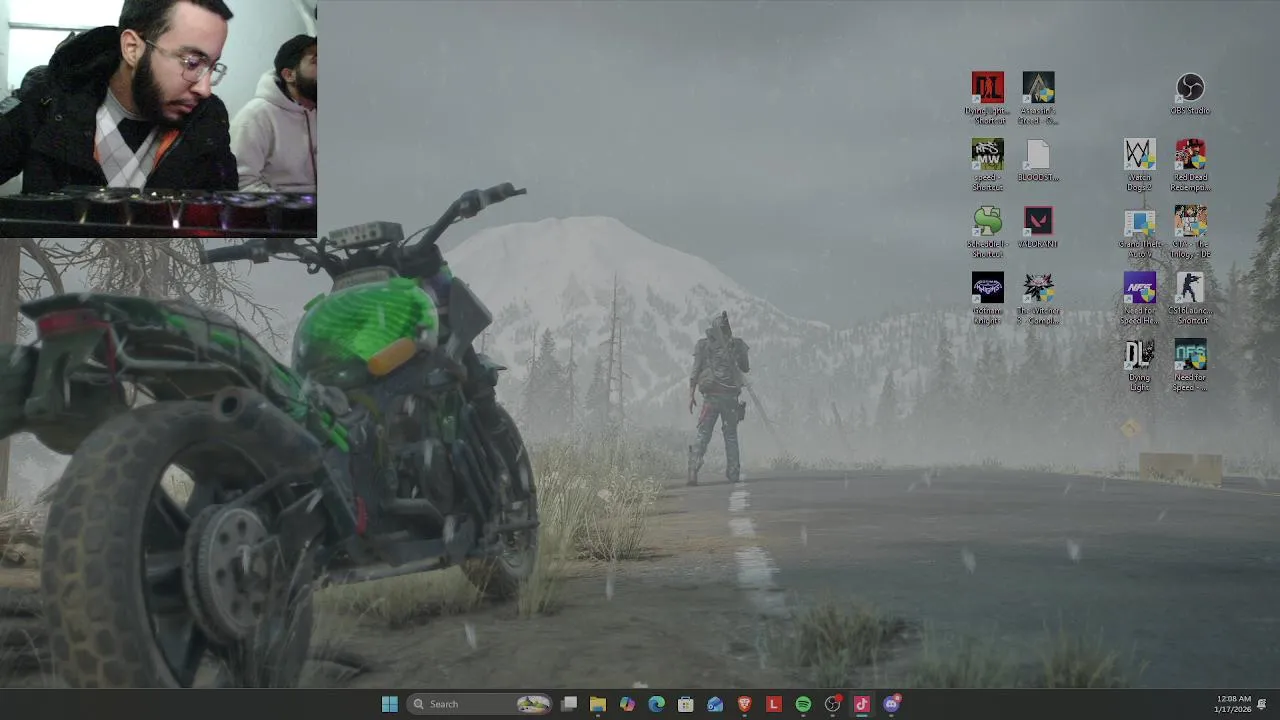Open the Outlook taskbar icon
This screenshot has width=1280, height=720.
[x=715, y=704]
